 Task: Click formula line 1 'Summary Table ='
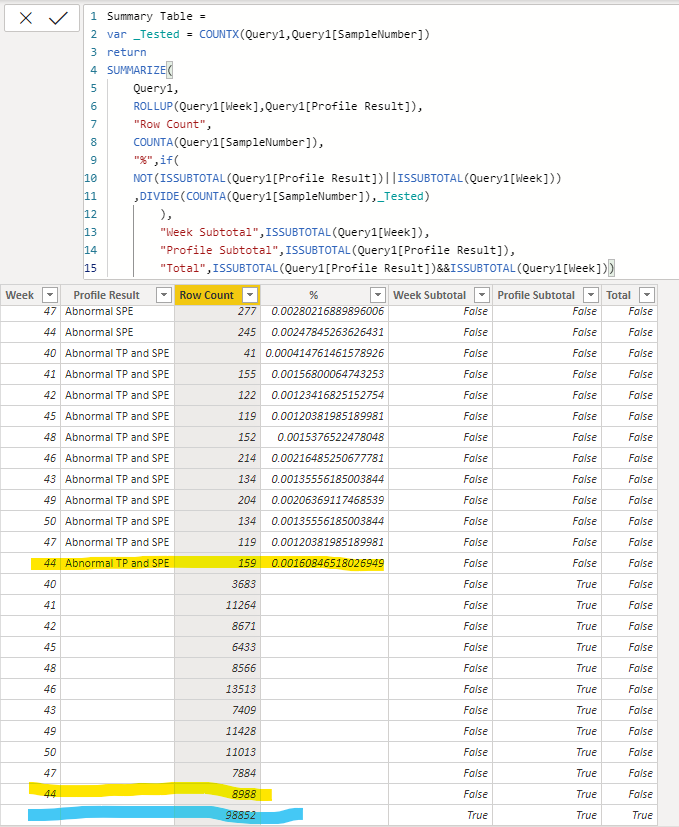(156, 16)
